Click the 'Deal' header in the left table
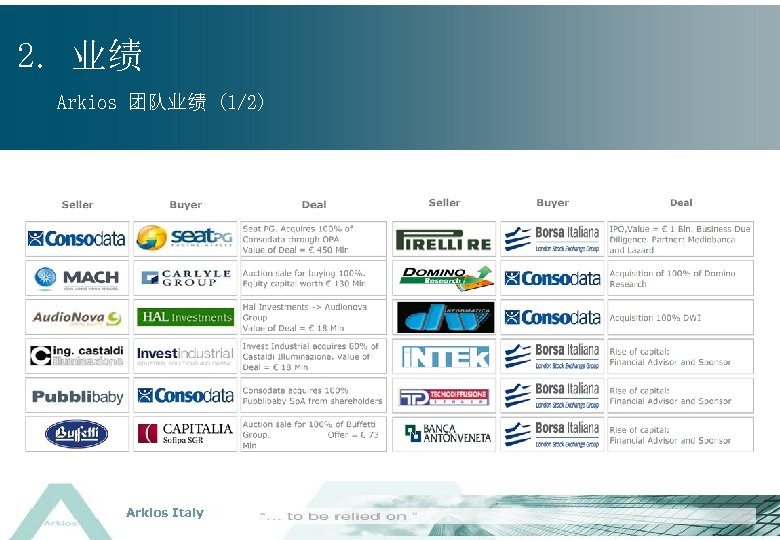 (314, 204)
